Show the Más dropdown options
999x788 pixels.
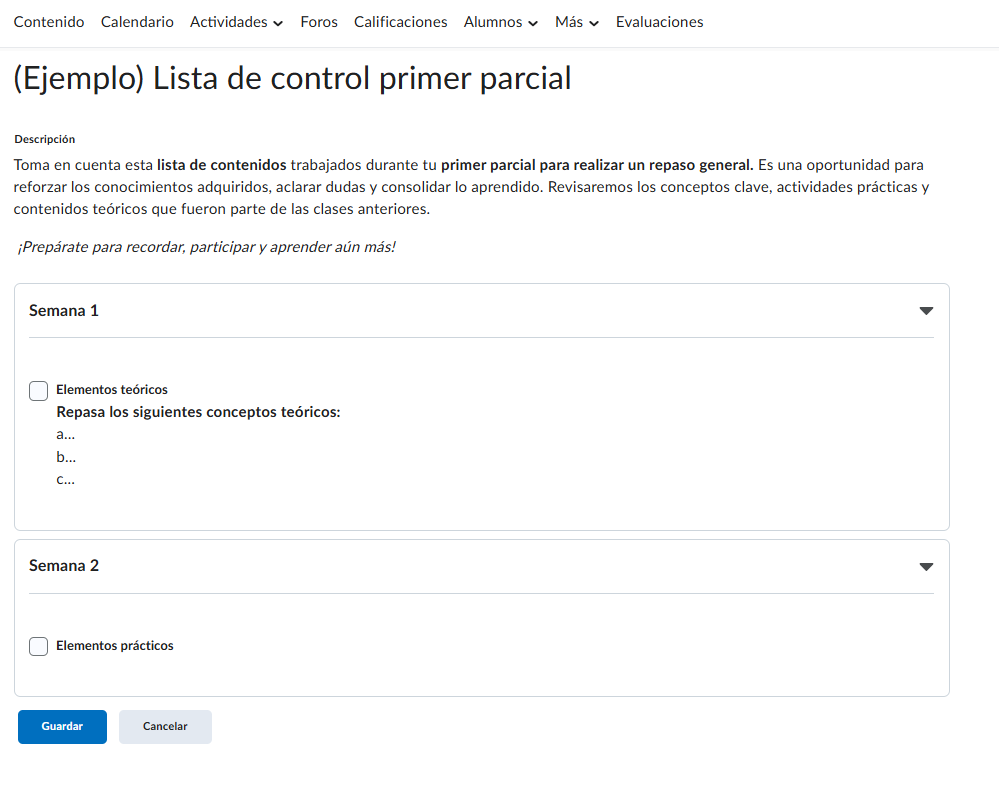(576, 22)
